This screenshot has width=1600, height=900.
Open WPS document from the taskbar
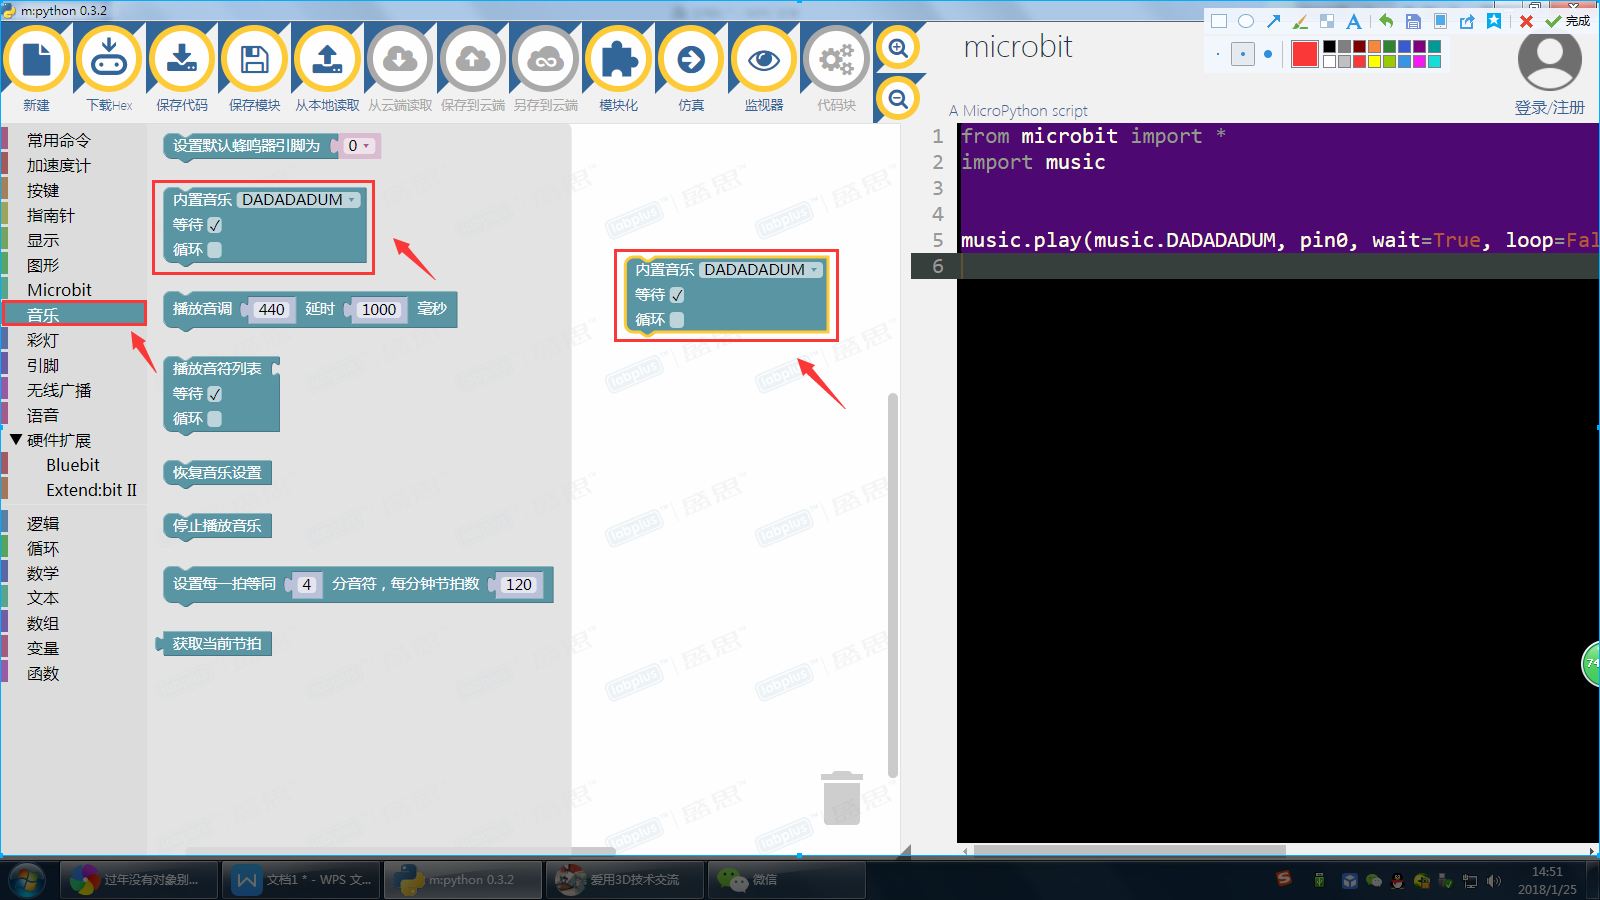click(x=301, y=880)
